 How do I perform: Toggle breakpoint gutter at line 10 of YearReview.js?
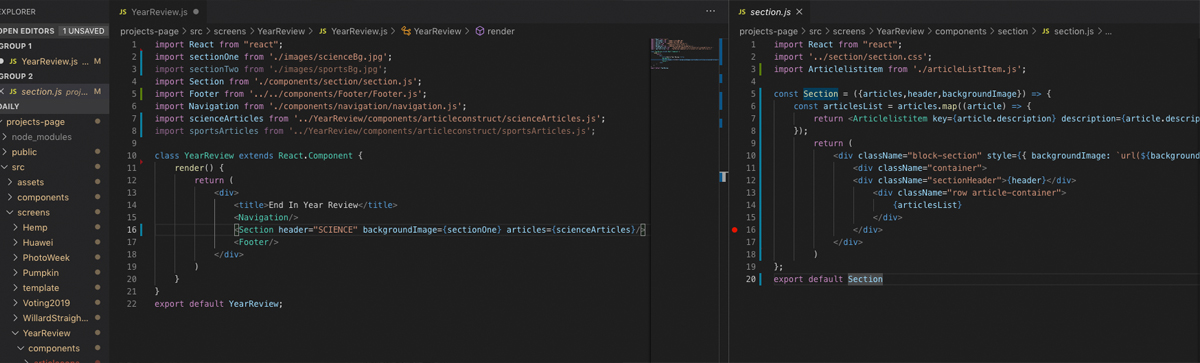[116, 156]
